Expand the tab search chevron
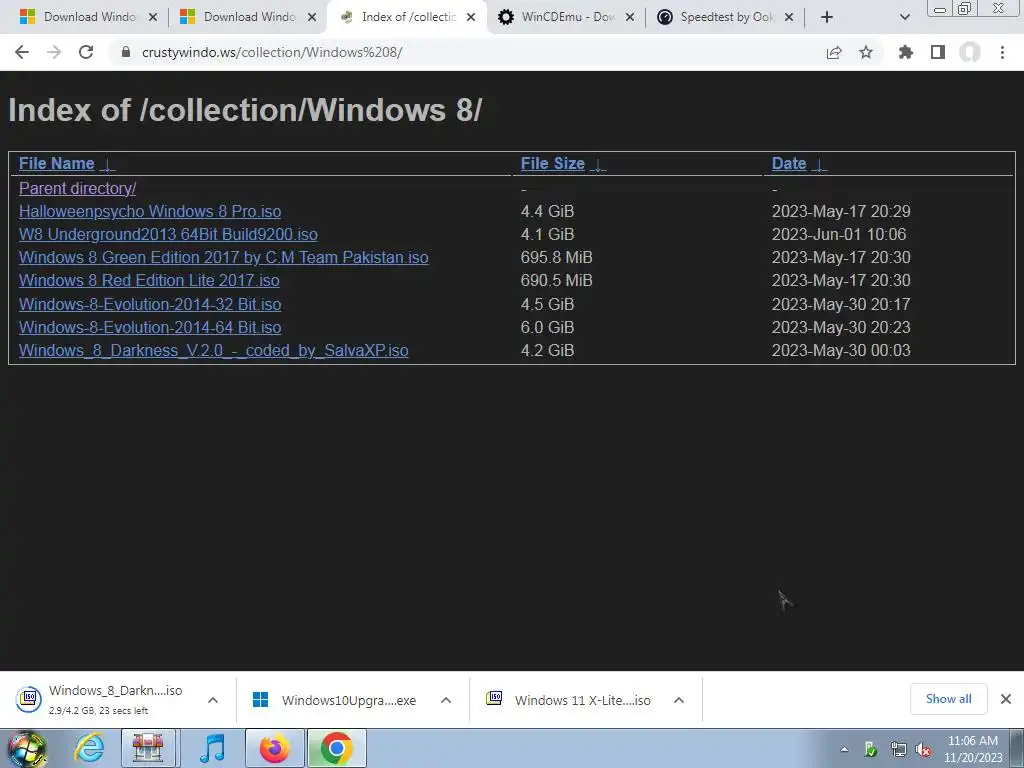Screen dimensions: 1024x768 pos(904,17)
